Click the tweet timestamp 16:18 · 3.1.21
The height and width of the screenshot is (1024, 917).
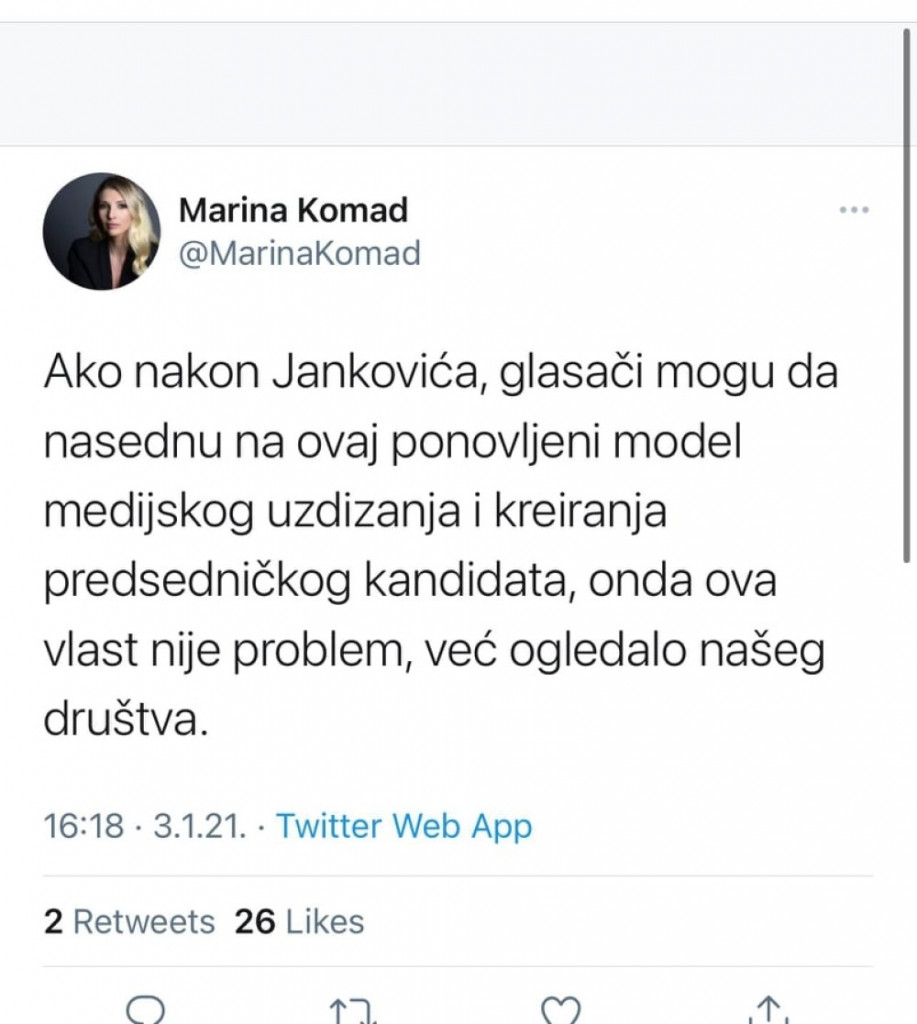145,826
